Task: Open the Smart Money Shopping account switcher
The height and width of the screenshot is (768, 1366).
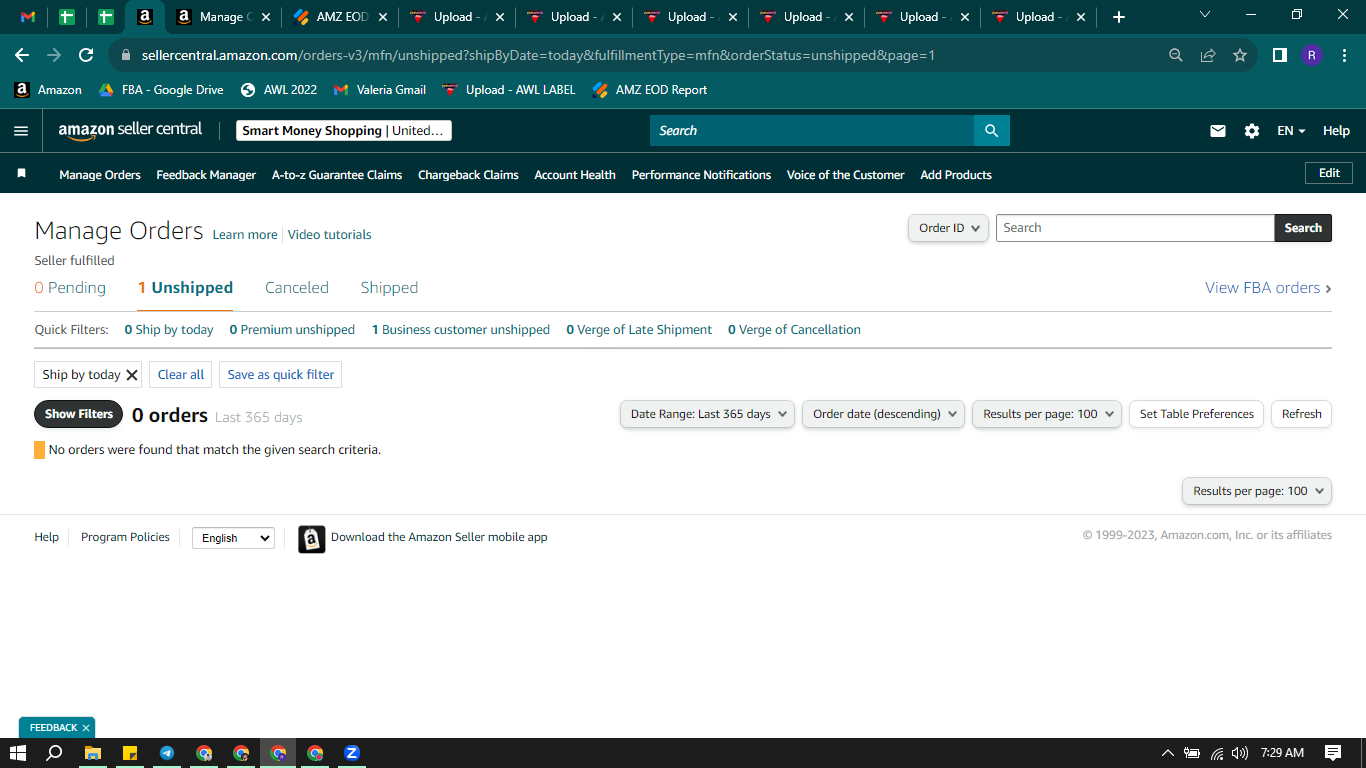Action: pyautogui.click(x=344, y=131)
